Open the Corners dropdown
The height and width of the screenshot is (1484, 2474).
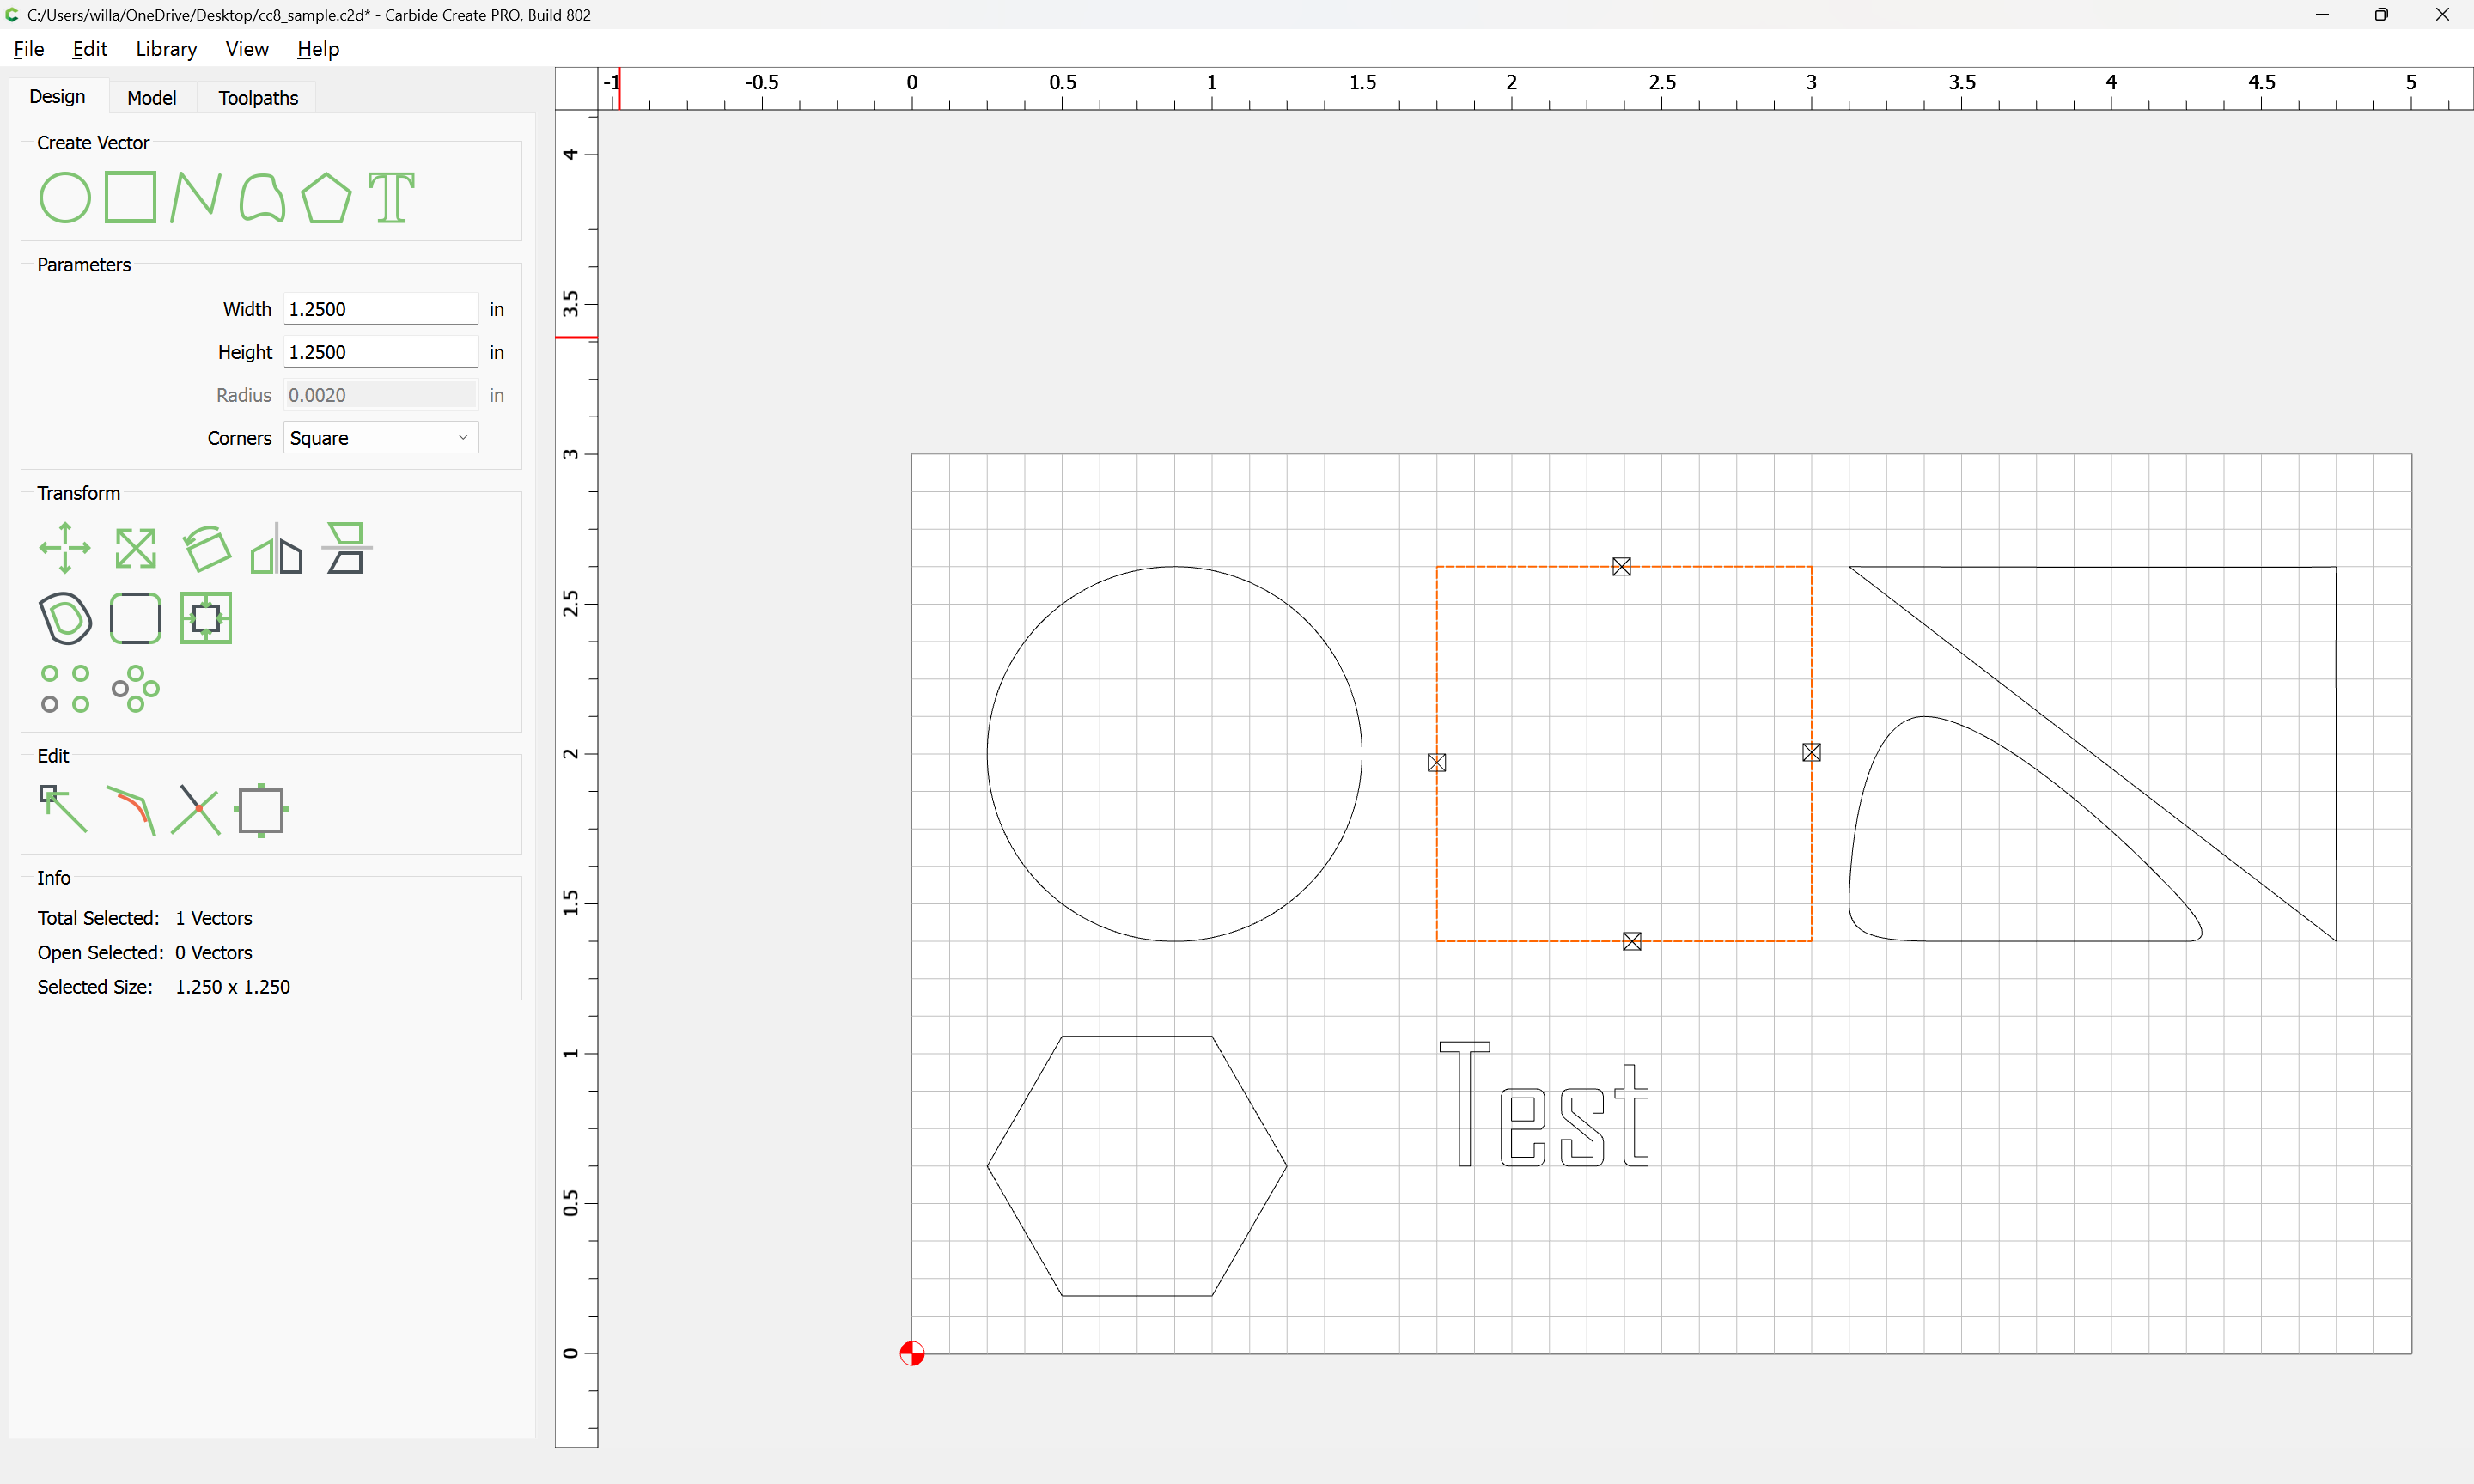381,438
